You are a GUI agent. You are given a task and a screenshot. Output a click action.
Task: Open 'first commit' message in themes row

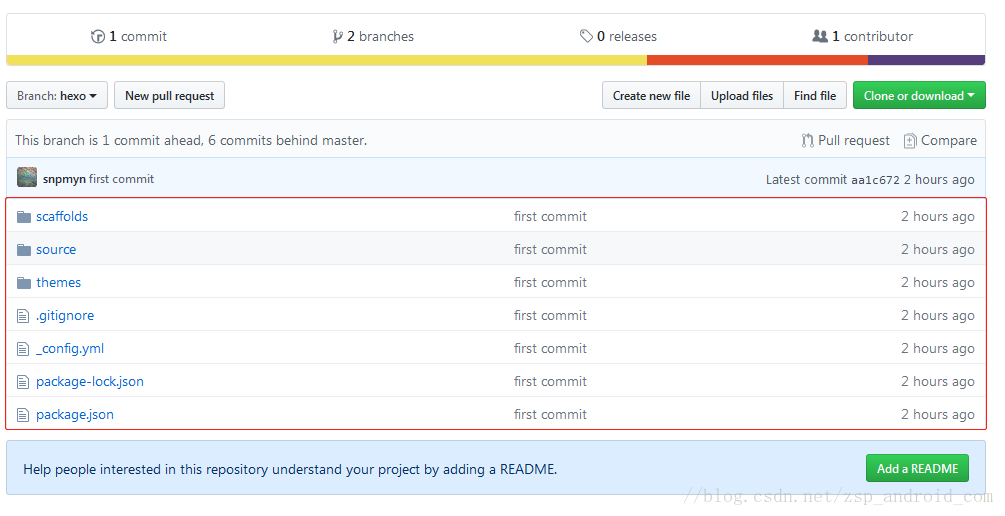click(x=551, y=283)
